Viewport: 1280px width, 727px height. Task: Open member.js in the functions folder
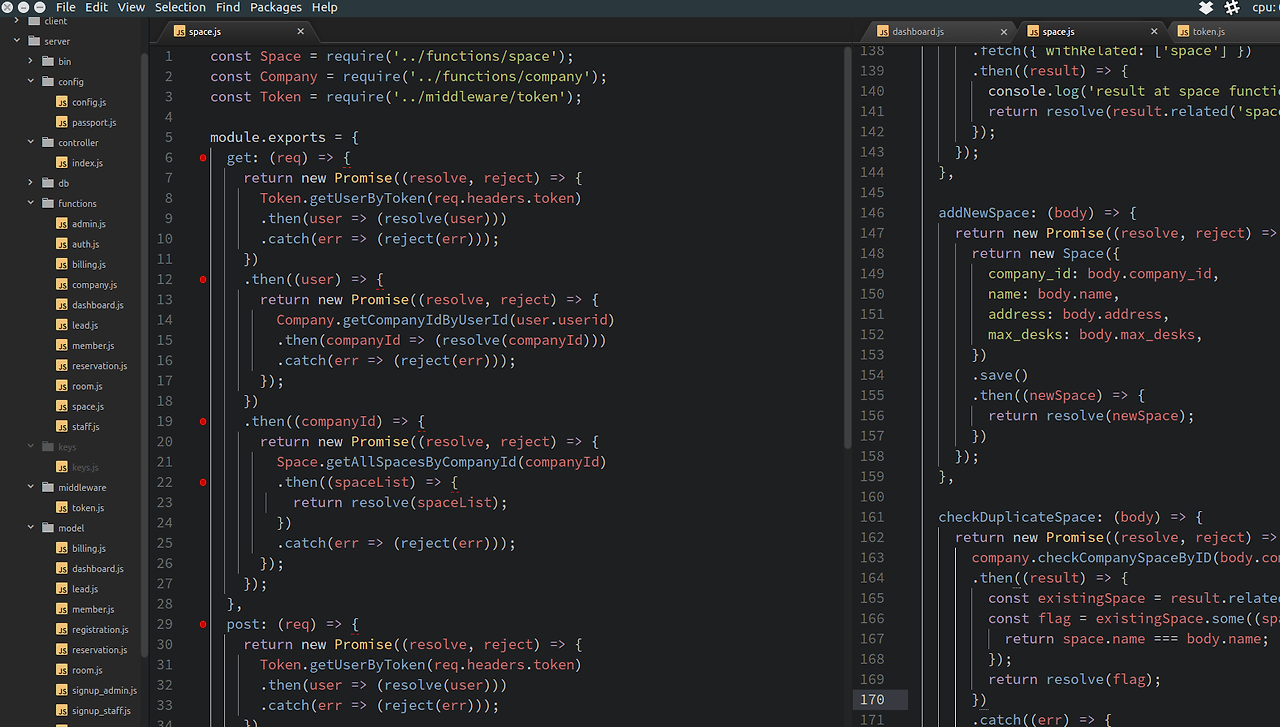93,346
